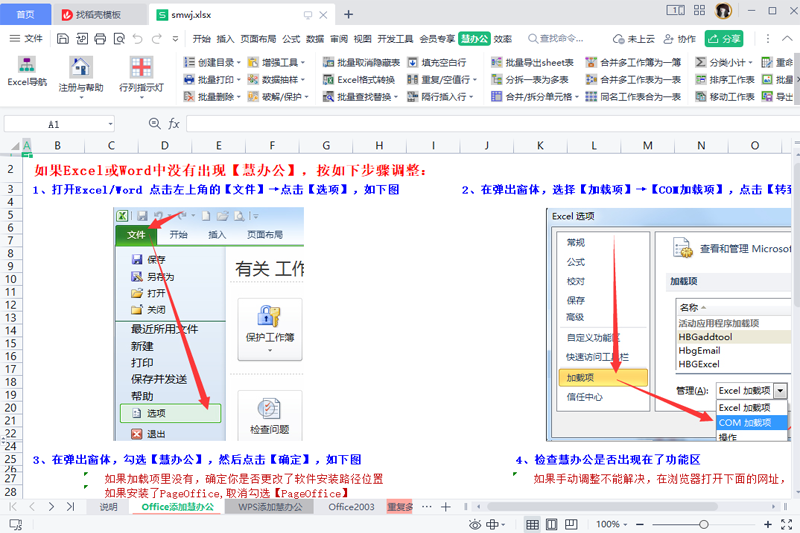This screenshot has width=800, height=533.
Task: Undo the last action
Action: [138, 38]
